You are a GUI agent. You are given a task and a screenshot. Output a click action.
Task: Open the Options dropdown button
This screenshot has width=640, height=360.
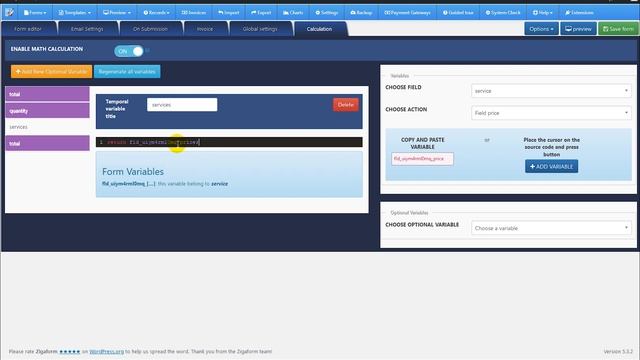pyautogui.click(x=541, y=29)
